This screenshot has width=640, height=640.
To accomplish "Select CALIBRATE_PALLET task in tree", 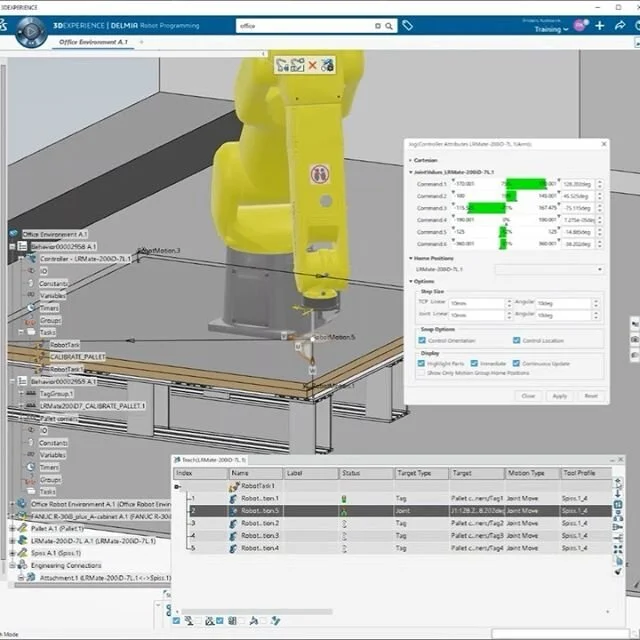I will pyautogui.click(x=78, y=357).
